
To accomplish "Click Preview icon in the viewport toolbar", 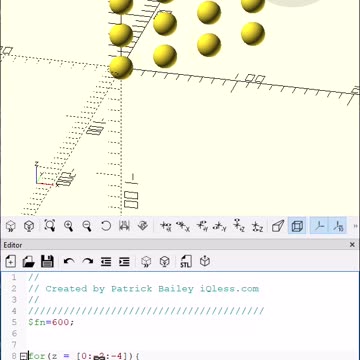I will [x=11, y=226].
